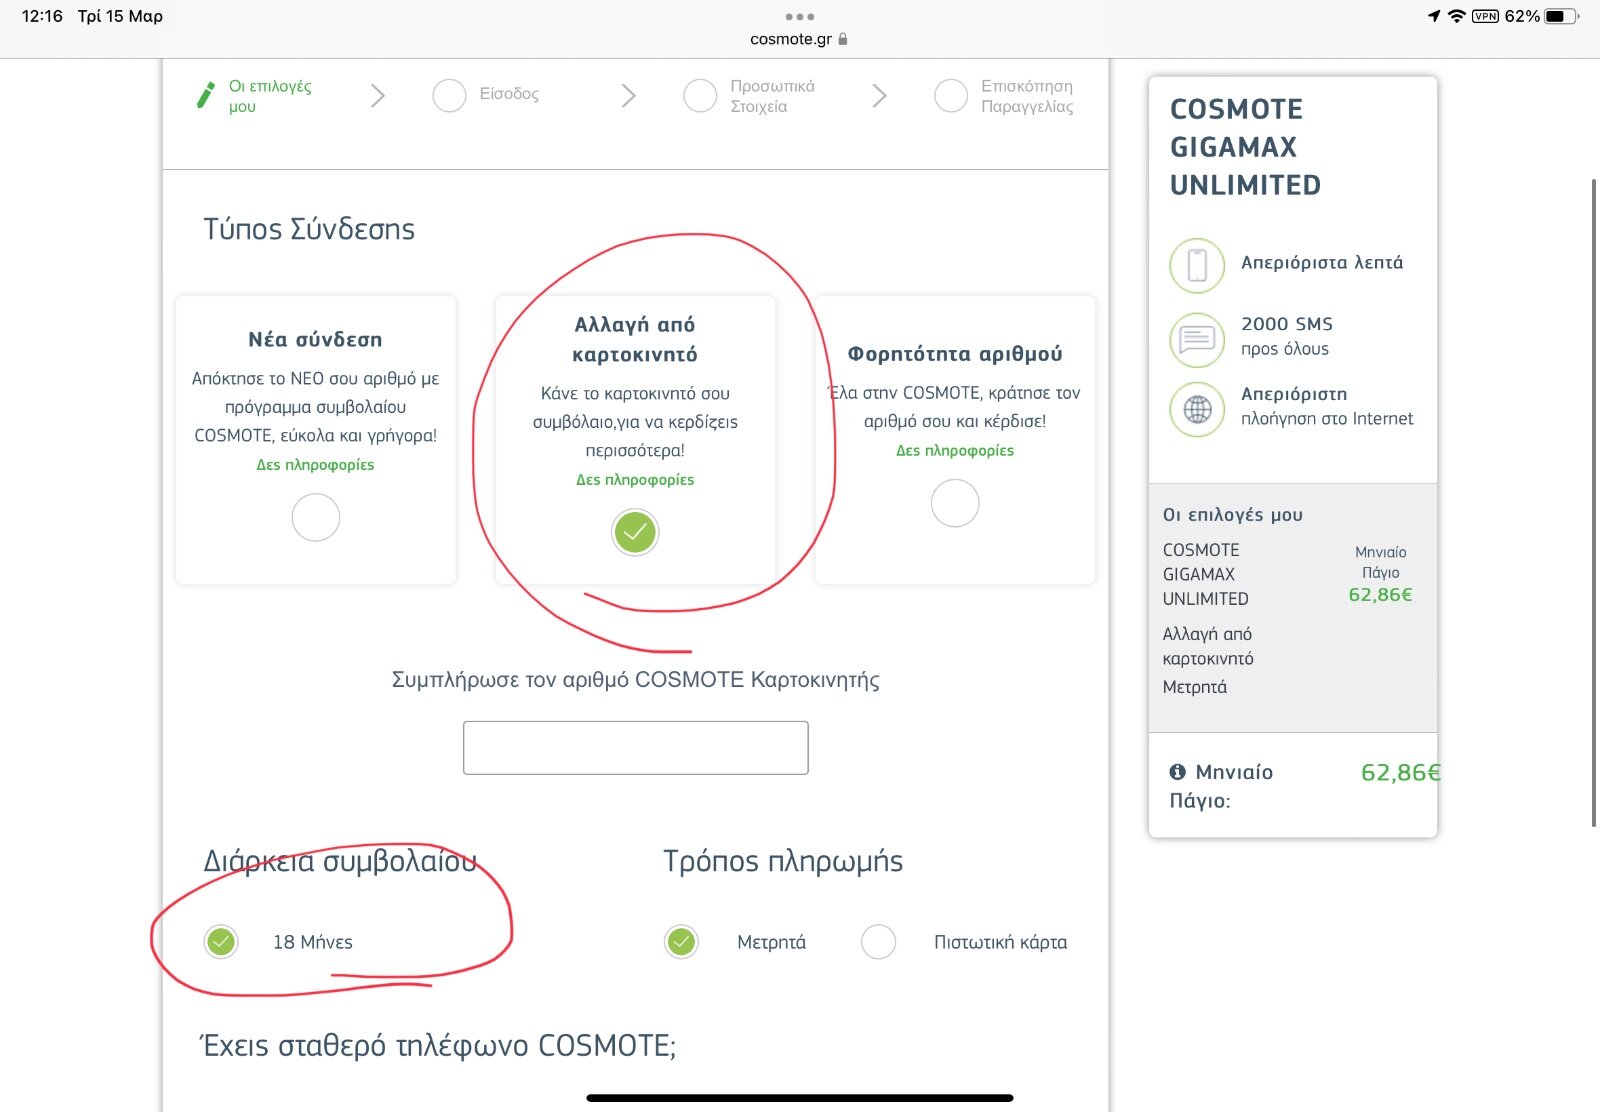Image resolution: width=1600 pixels, height=1112 pixels.
Task: Click the Είσοδος step circle
Action: pyautogui.click(x=449, y=96)
